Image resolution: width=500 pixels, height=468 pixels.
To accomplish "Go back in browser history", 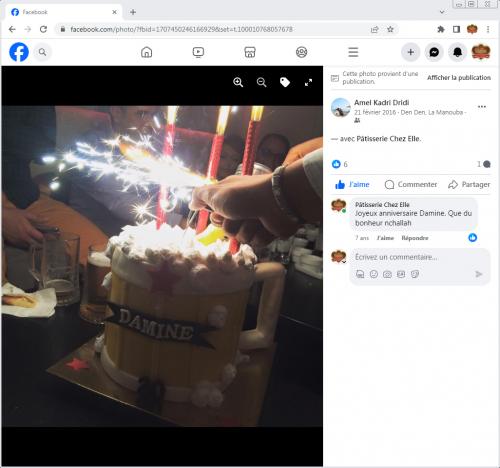I will pyautogui.click(x=12, y=29).
